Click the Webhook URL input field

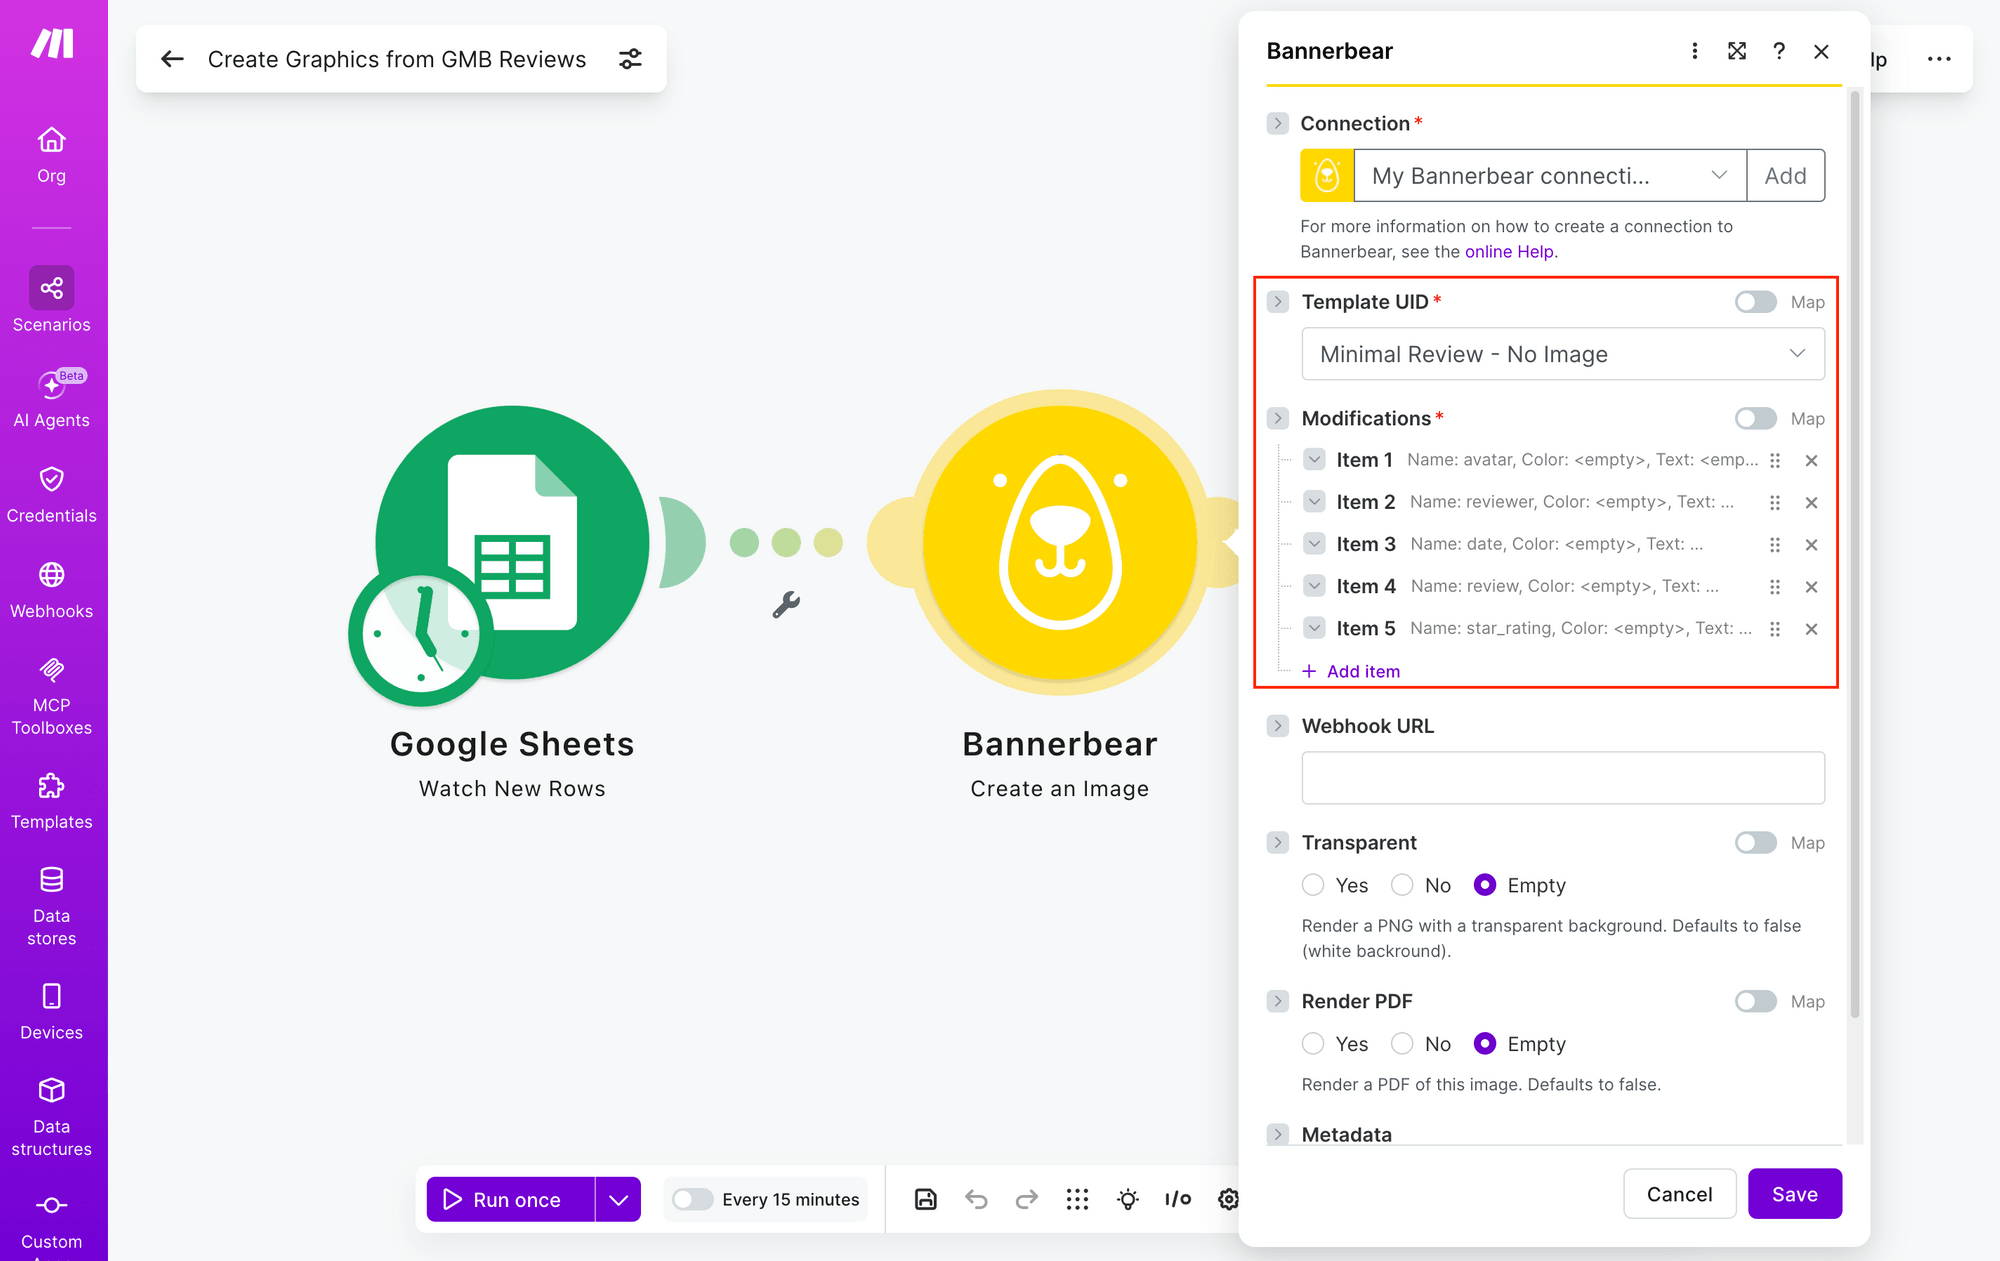coord(1563,778)
